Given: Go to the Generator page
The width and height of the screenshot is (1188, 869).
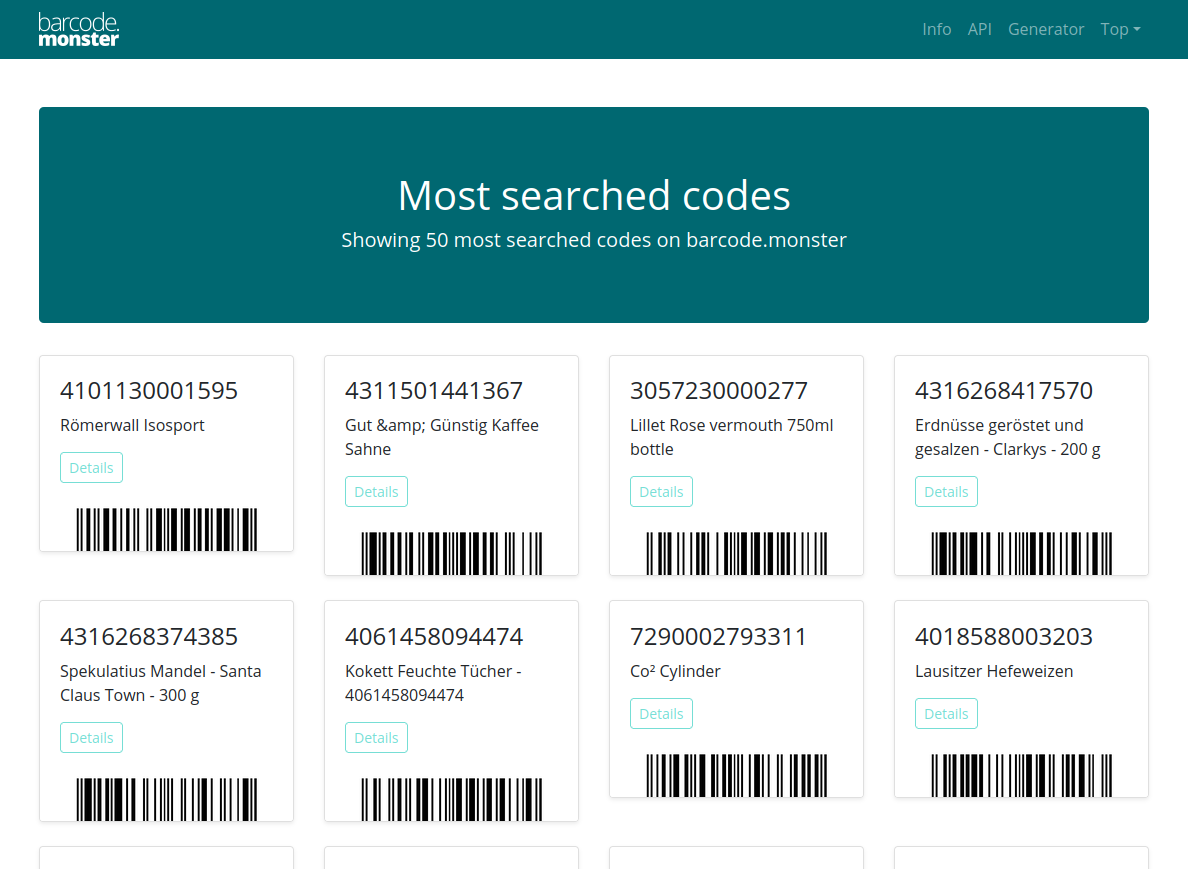Looking at the screenshot, I should pos(1046,30).
